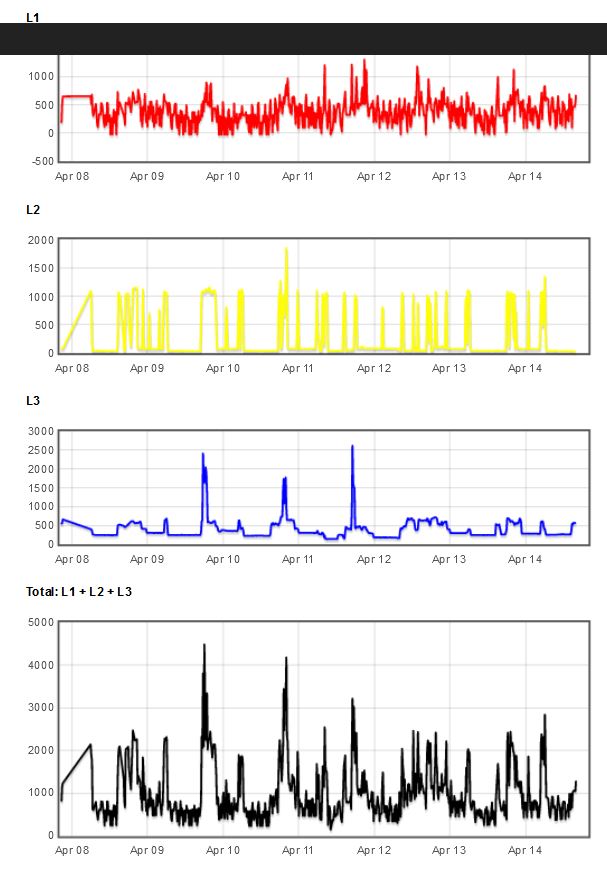Click the -500 value on L1 axis
The height and width of the screenshot is (879, 607).
click(x=41, y=161)
